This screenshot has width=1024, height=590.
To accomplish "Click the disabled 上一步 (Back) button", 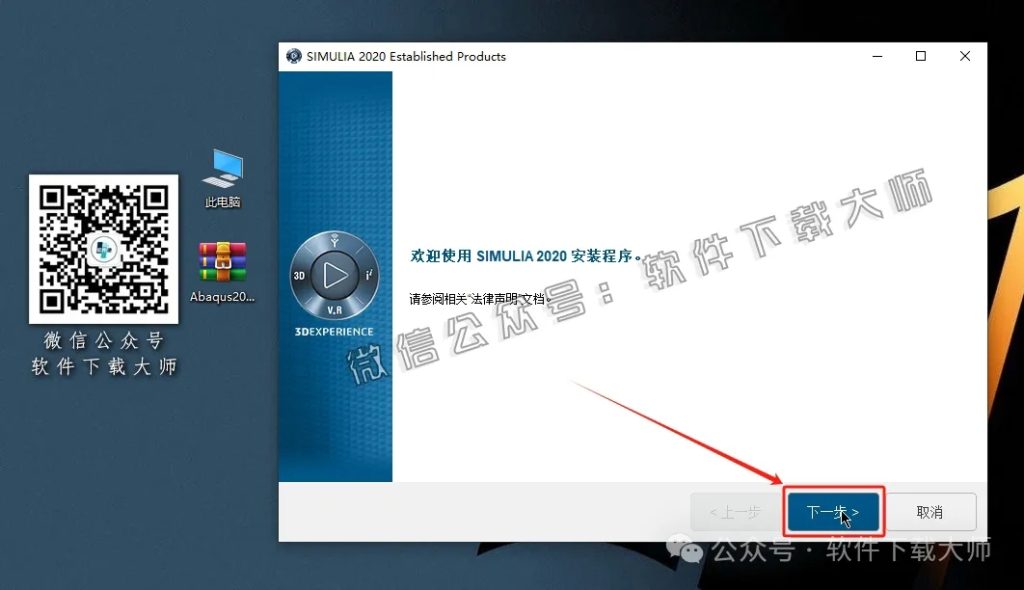I will [x=734, y=511].
